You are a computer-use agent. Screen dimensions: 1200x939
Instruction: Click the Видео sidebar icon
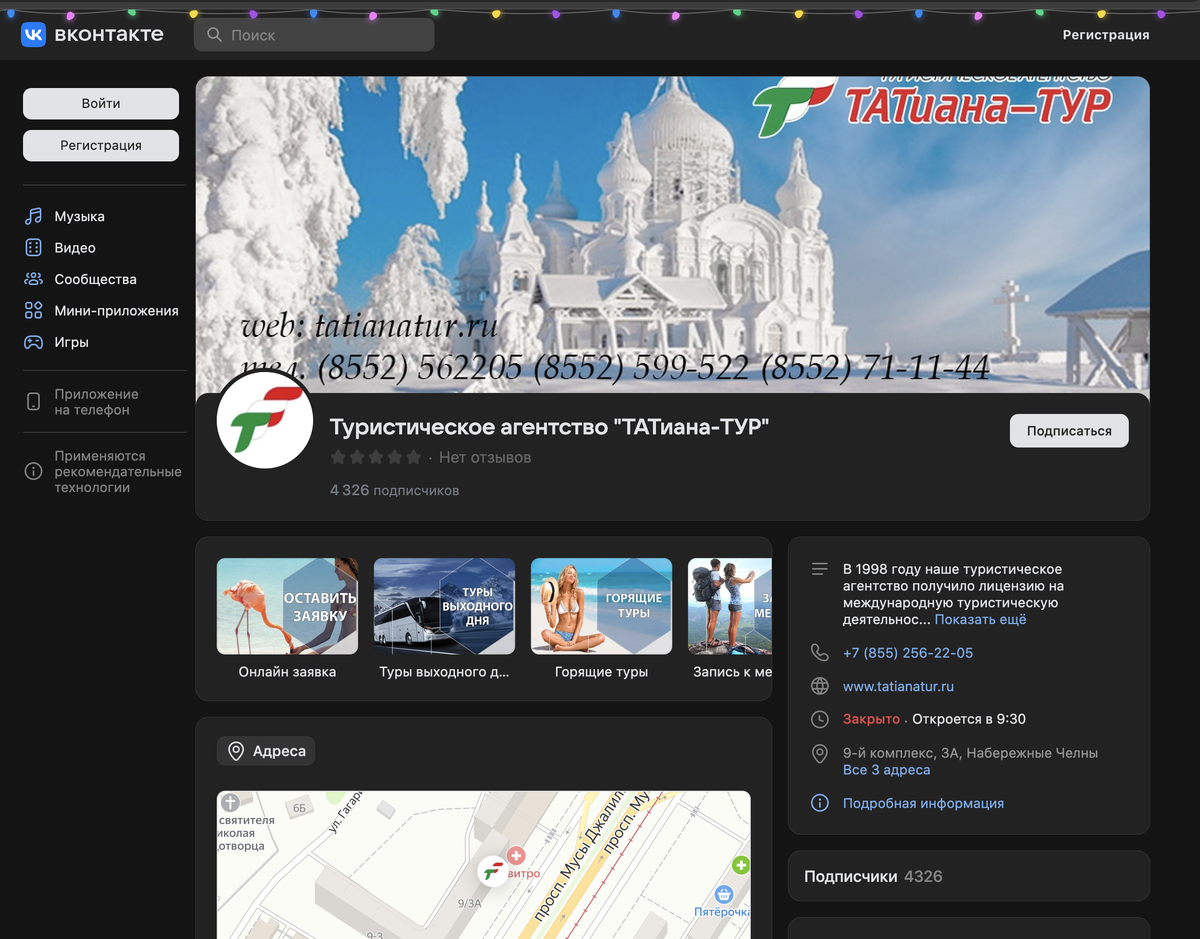click(34, 248)
